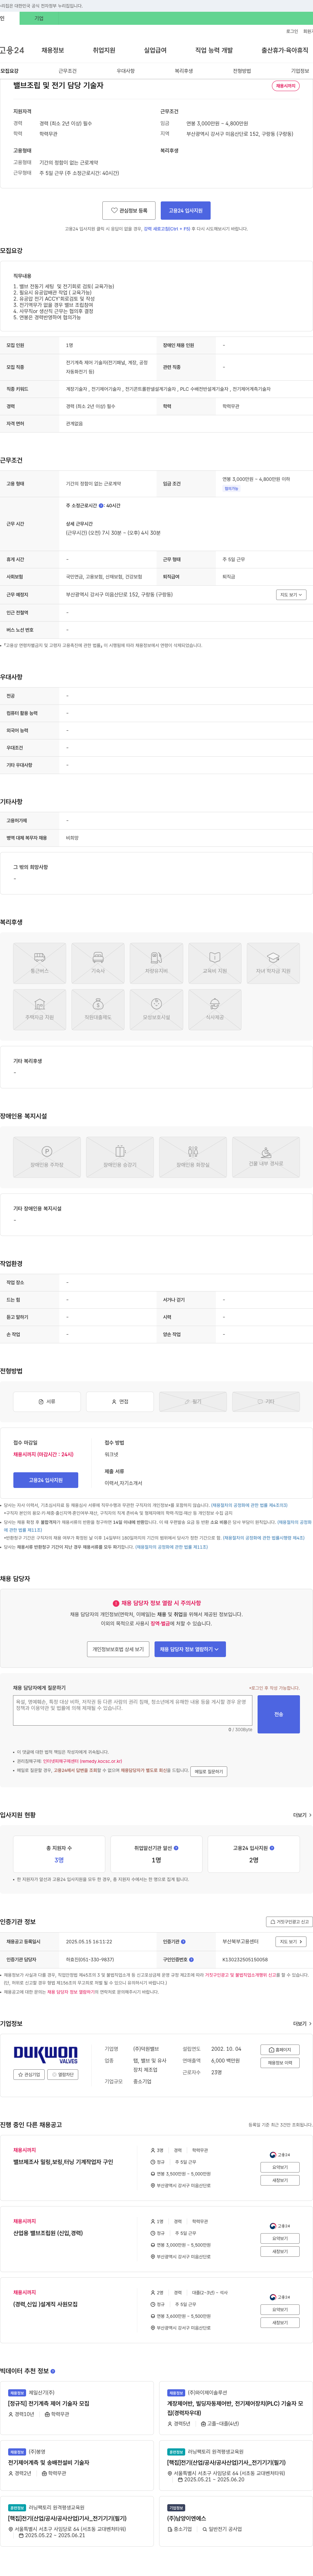
Task: Jump to the 전형방법 section tab
Action: [242, 71]
